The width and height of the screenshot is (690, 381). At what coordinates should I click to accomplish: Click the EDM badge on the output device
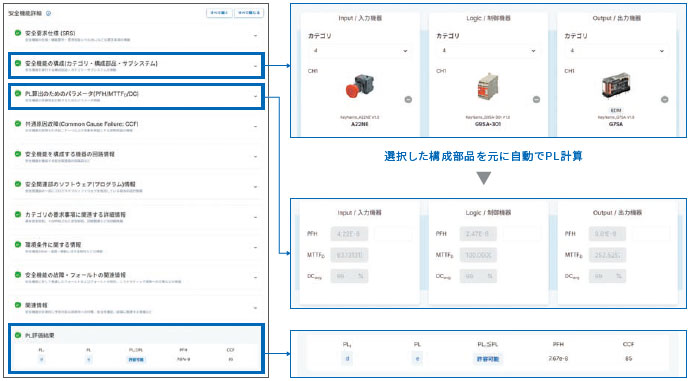(x=616, y=110)
